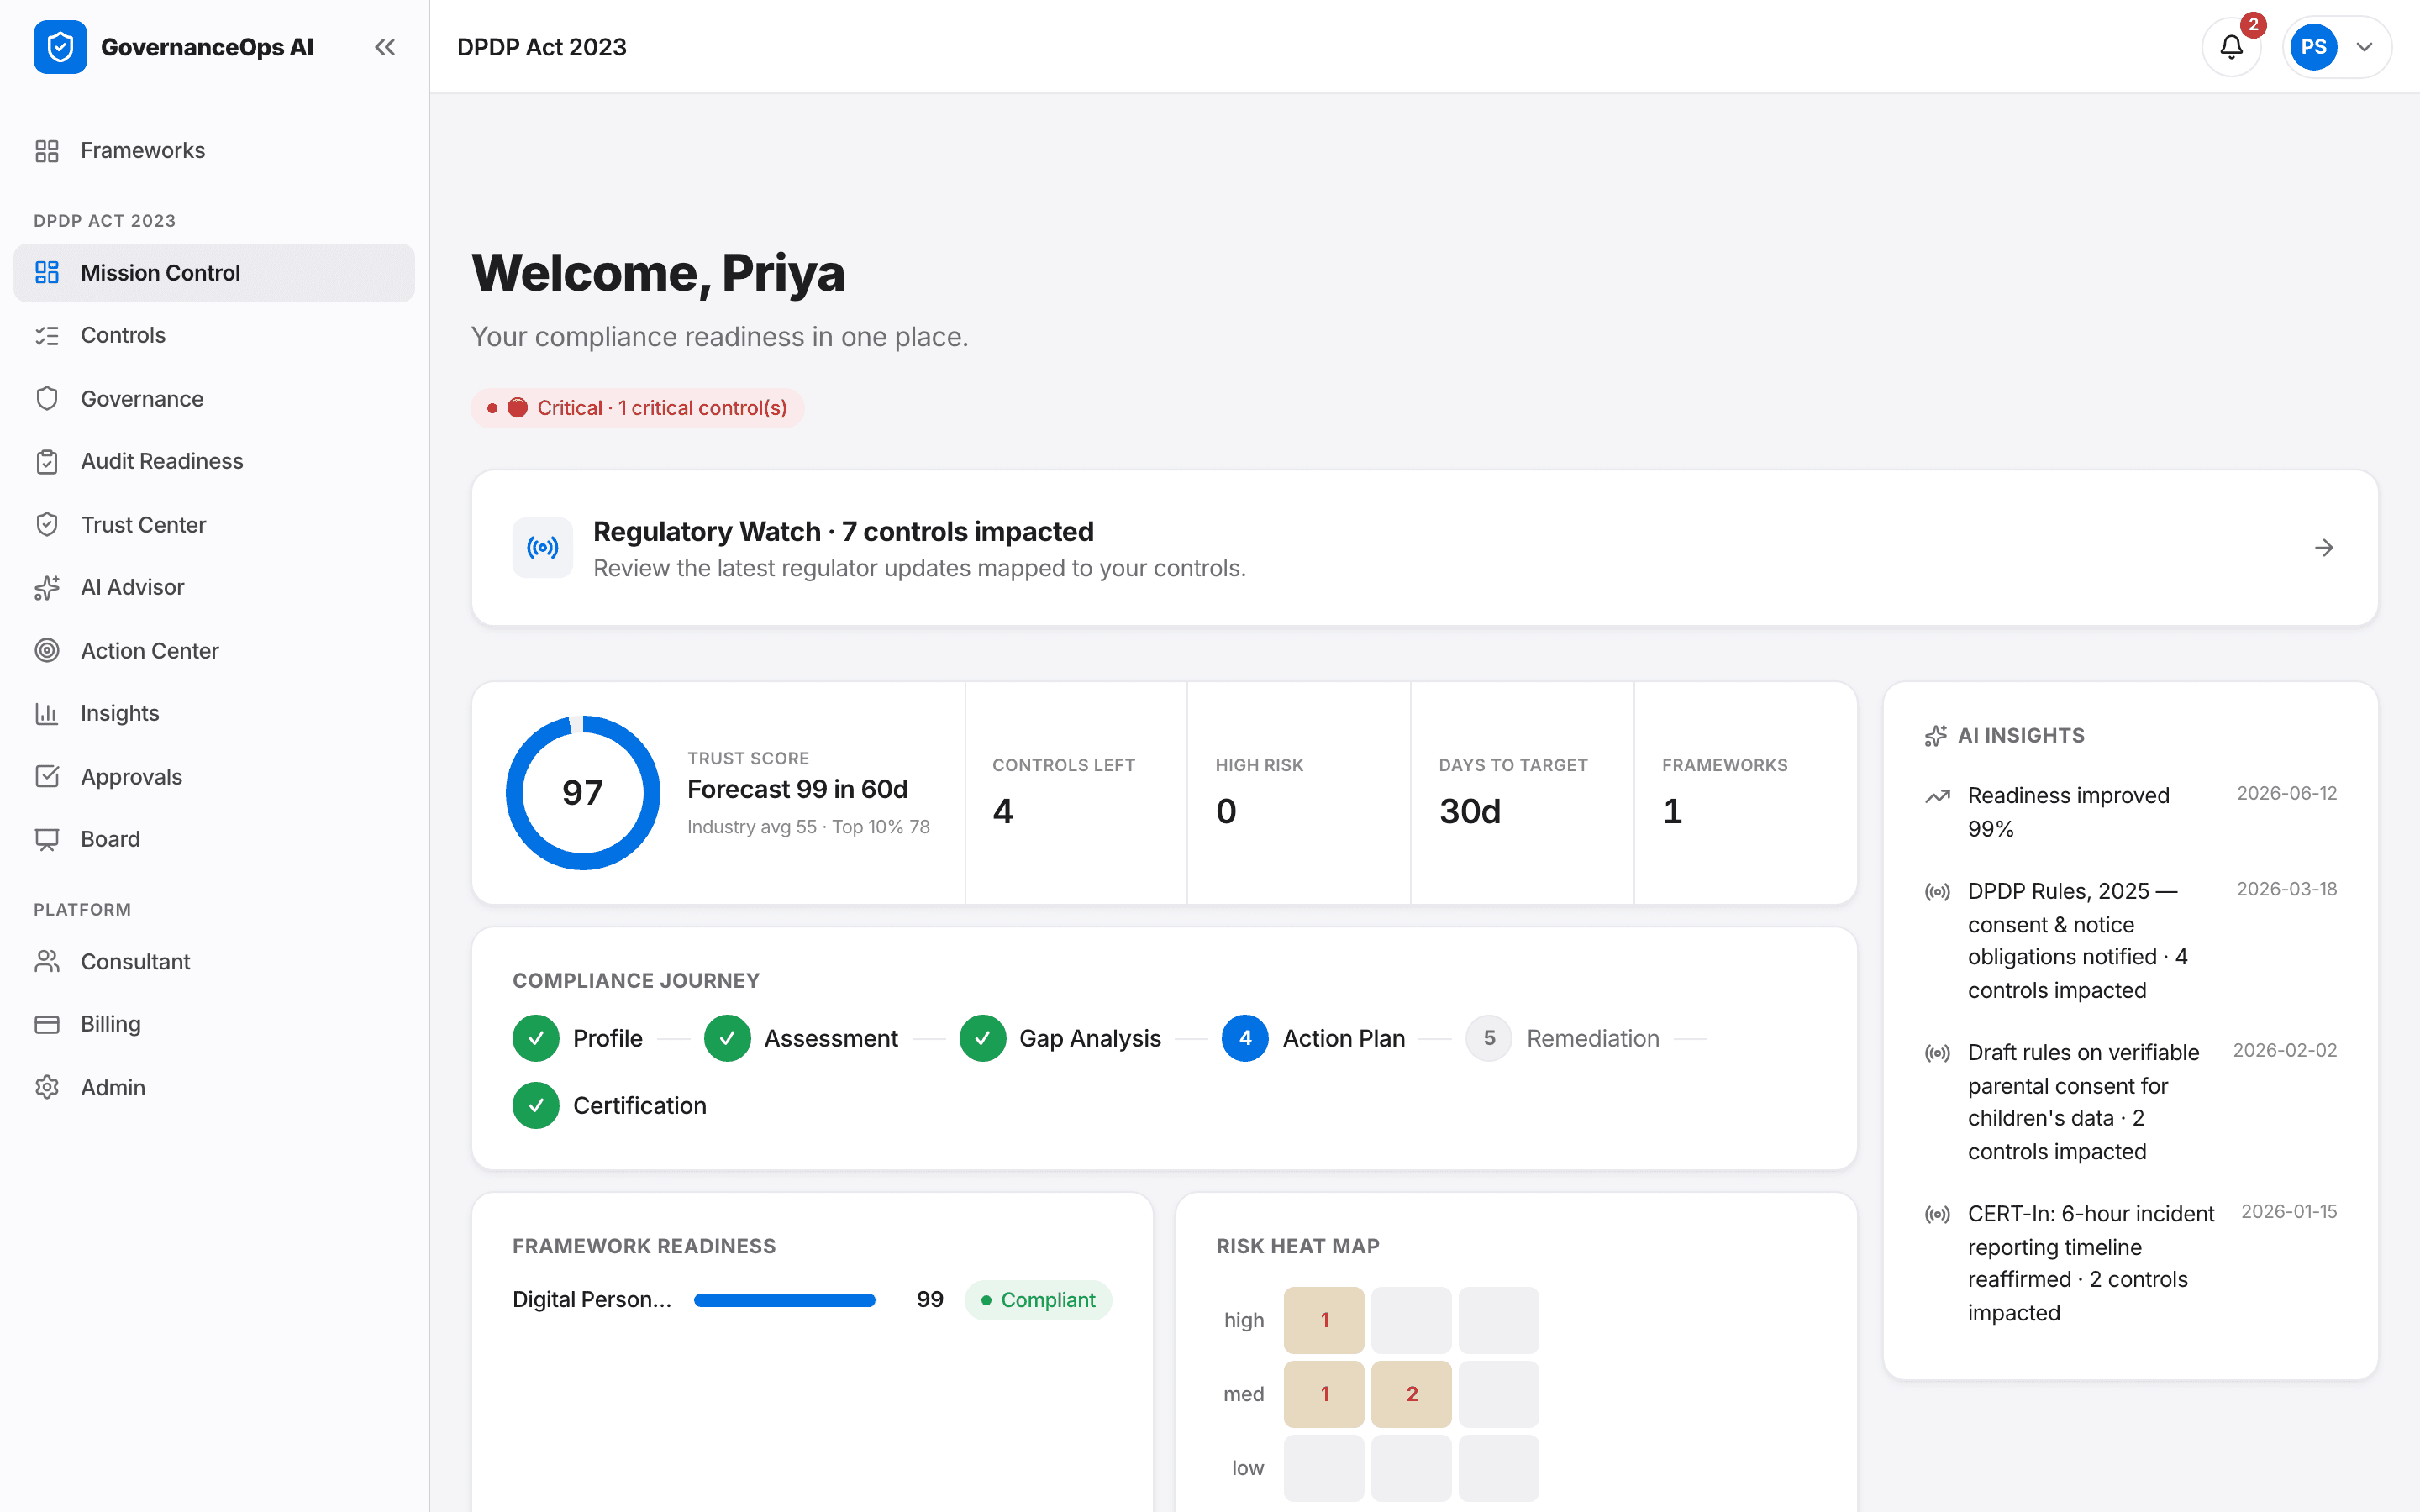
Task: Click the Gap Analysis step checkmark
Action: coord(982,1039)
